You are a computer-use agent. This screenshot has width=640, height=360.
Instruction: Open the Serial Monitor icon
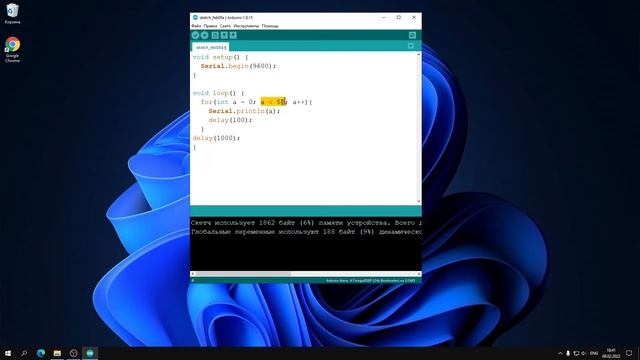[x=412, y=36]
